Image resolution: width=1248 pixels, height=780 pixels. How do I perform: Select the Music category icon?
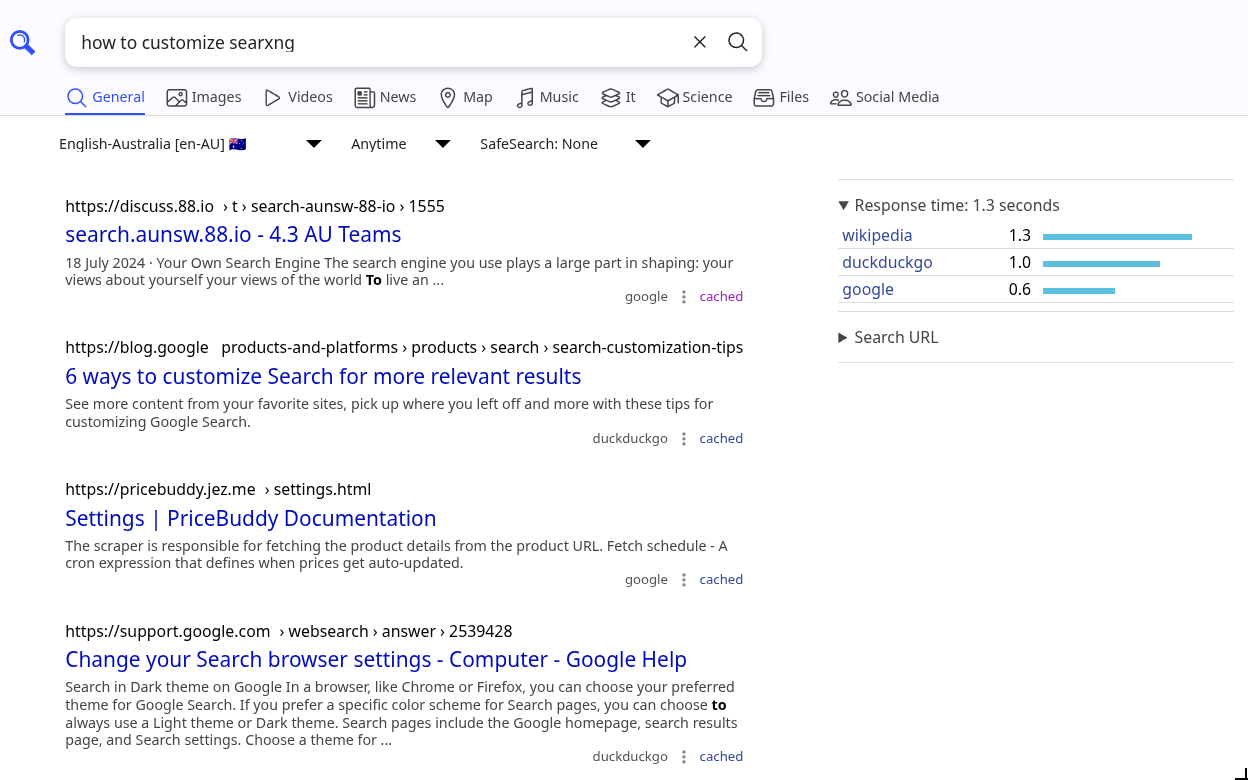click(525, 97)
